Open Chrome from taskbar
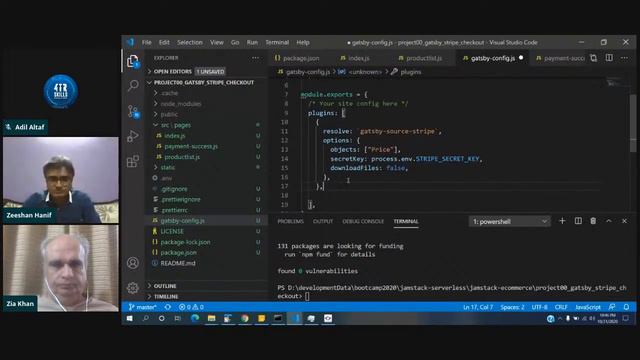640x360 pixels. pos(244,318)
